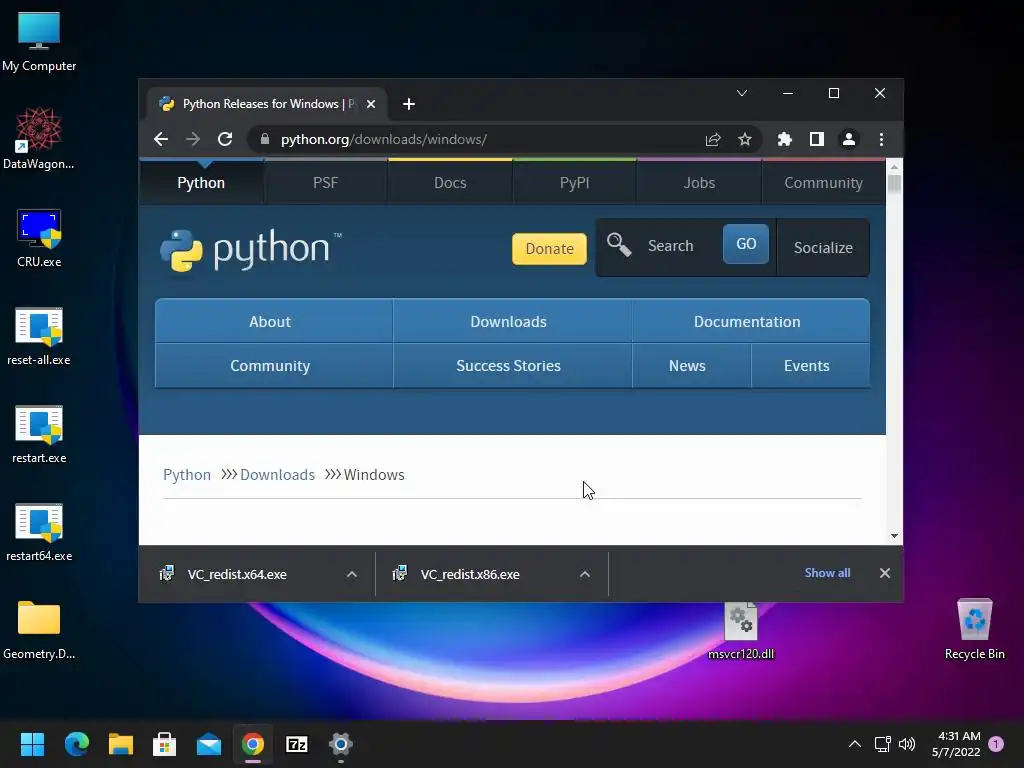Select the reset-all.exe desktop icon
Image resolution: width=1024 pixels, height=768 pixels.
coord(39,336)
